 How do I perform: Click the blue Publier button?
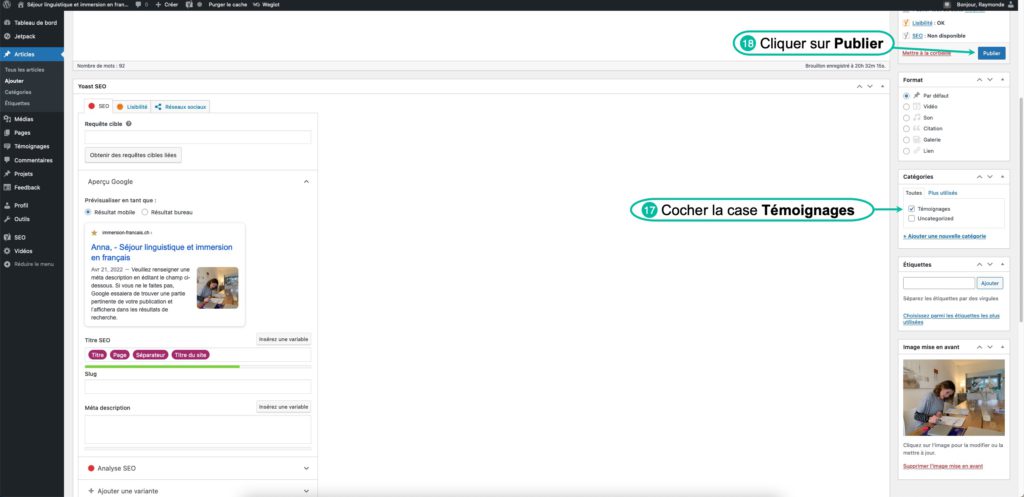pyautogui.click(x=991, y=53)
